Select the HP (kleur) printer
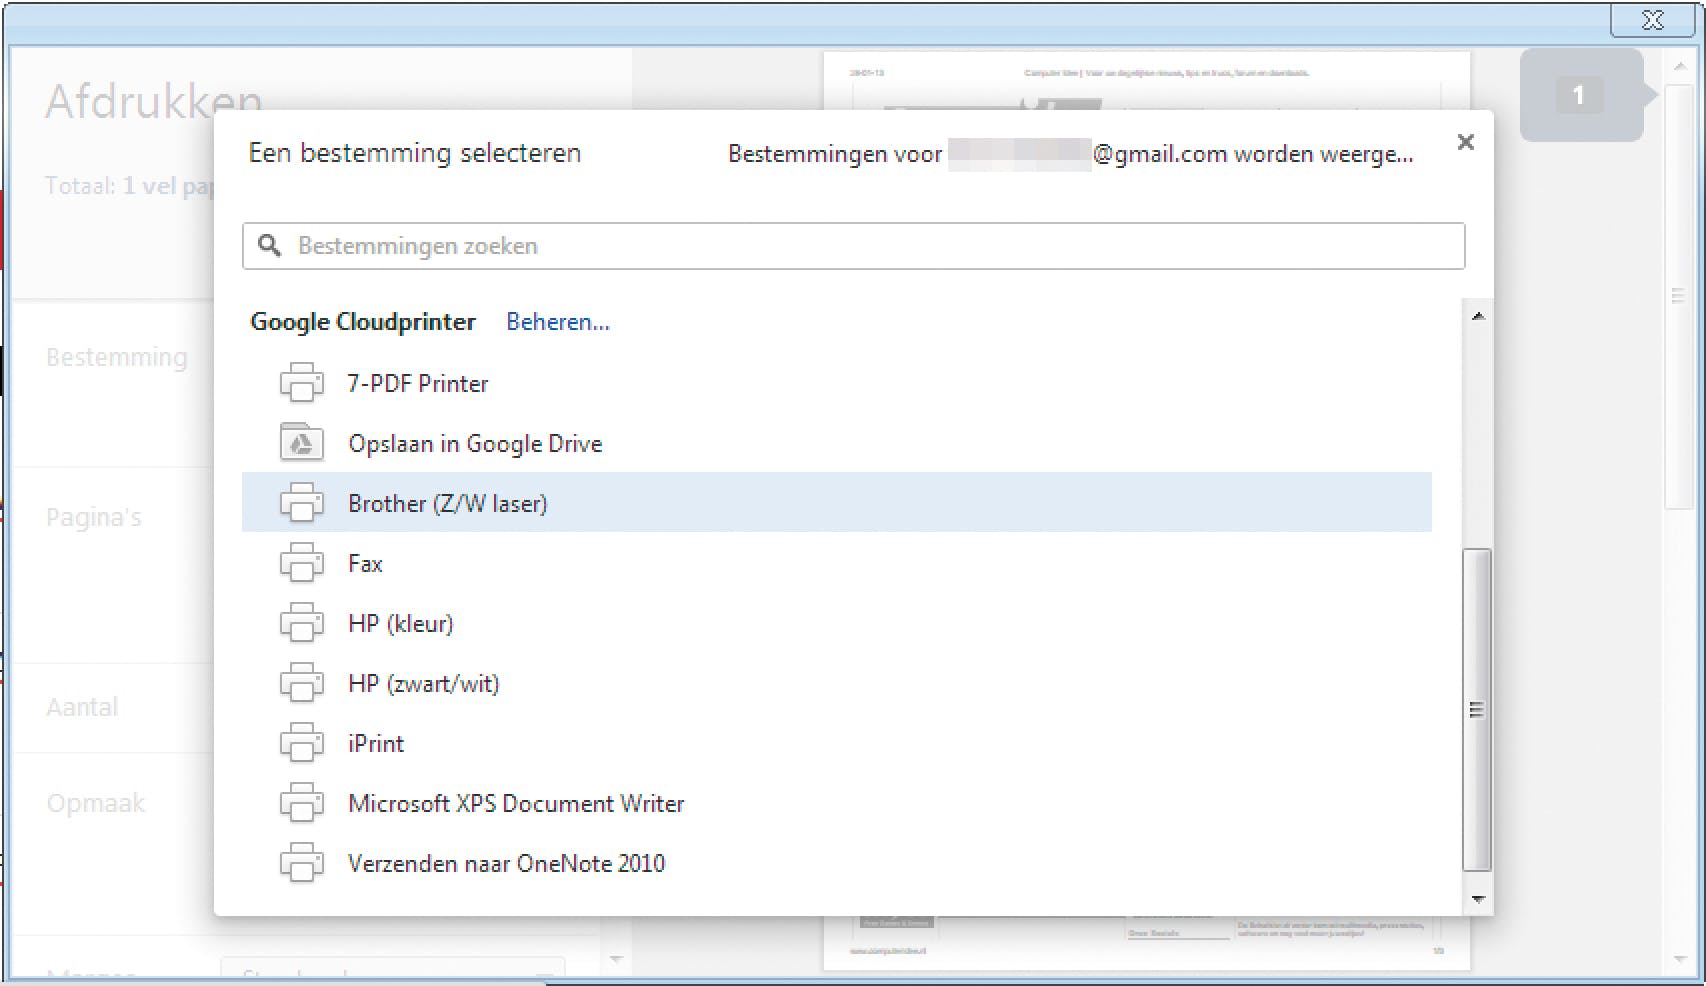Viewport: 1706px width, 986px height. coord(837,623)
